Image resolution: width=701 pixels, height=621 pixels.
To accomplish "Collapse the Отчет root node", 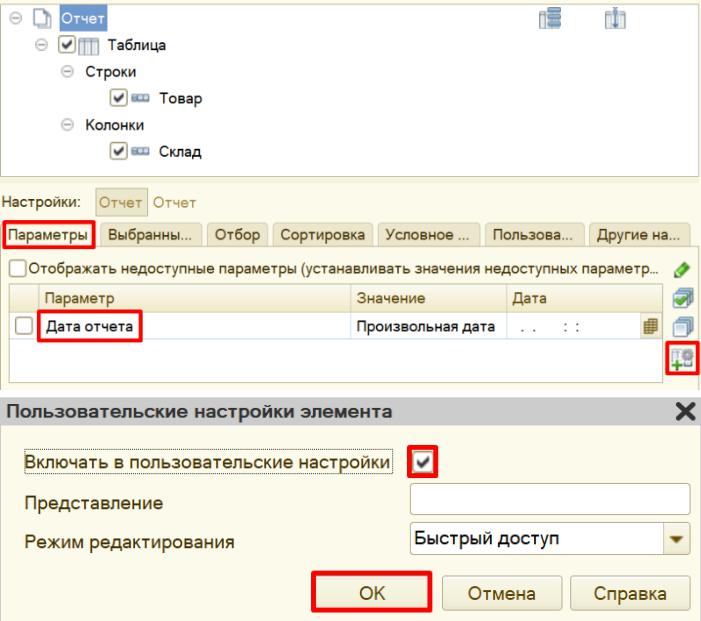I will tap(16, 18).
